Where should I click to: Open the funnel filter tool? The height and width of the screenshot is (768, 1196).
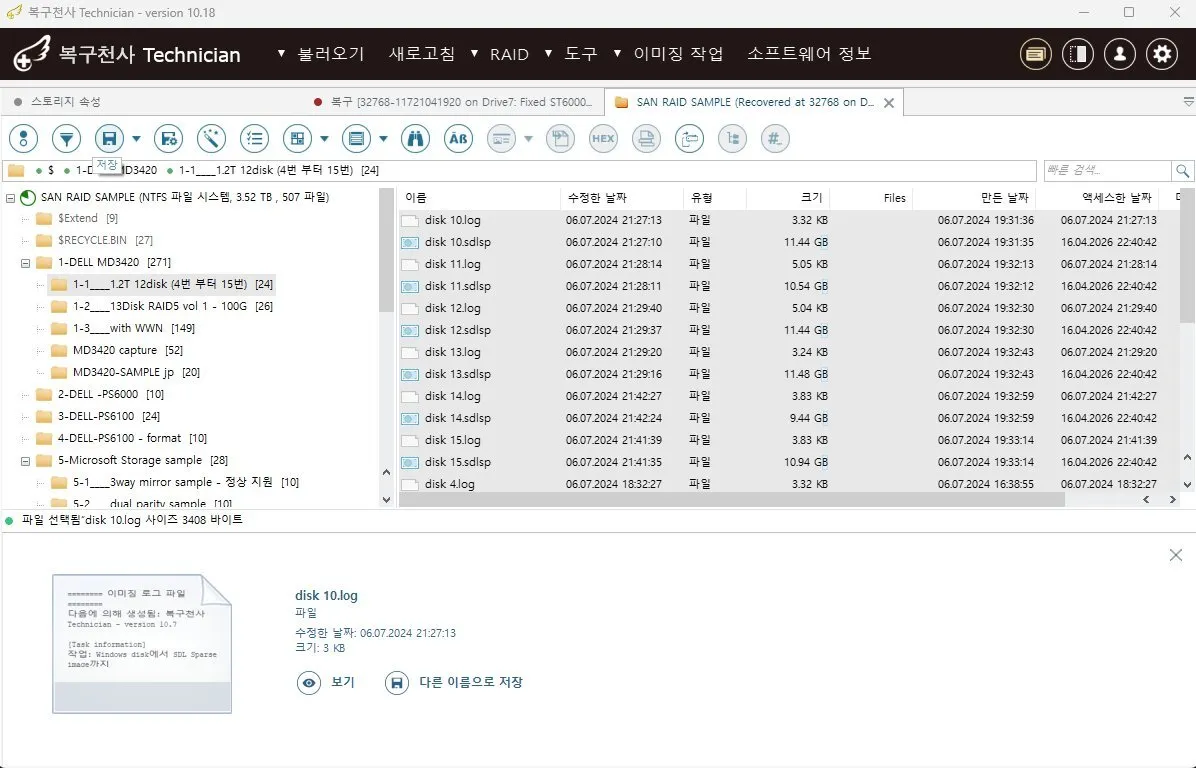click(x=66, y=139)
